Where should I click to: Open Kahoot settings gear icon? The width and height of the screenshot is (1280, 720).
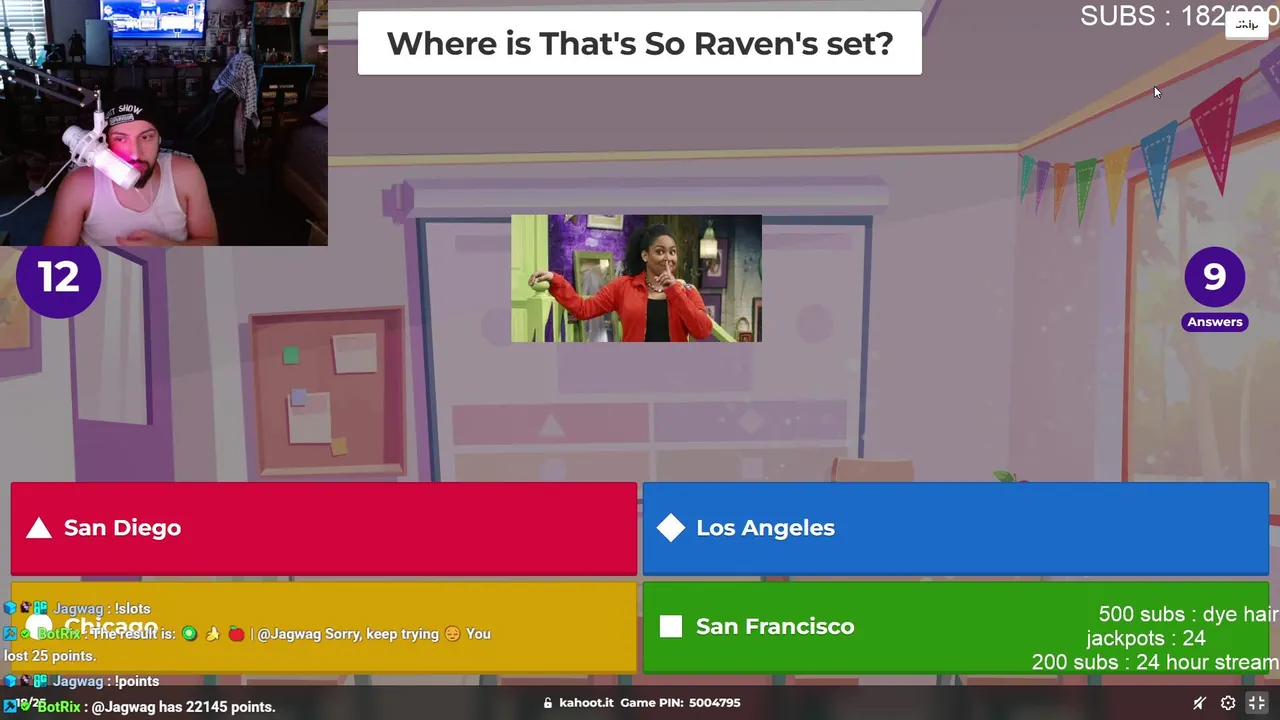click(x=1228, y=703)
